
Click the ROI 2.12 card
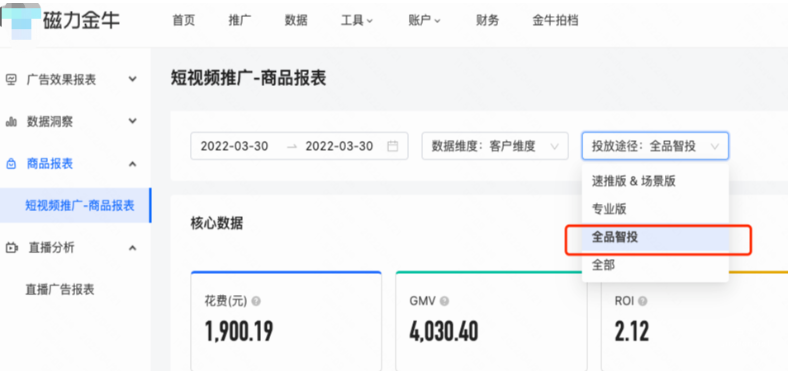(x=695, y=322)
